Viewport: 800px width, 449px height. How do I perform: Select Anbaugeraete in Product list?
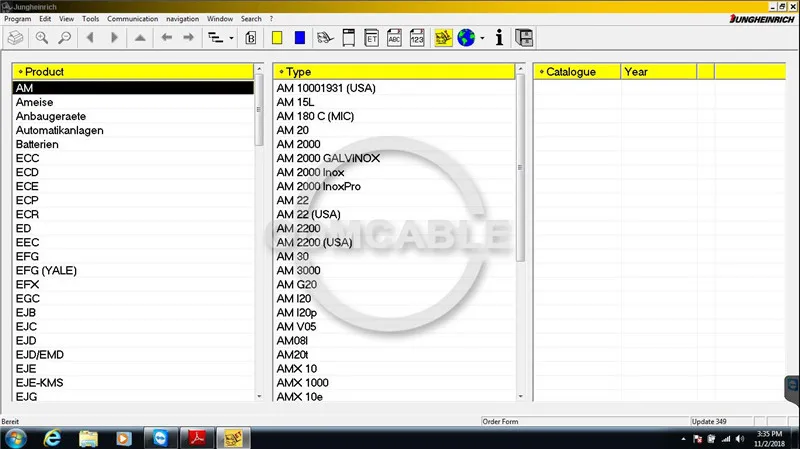click(133, 116)
